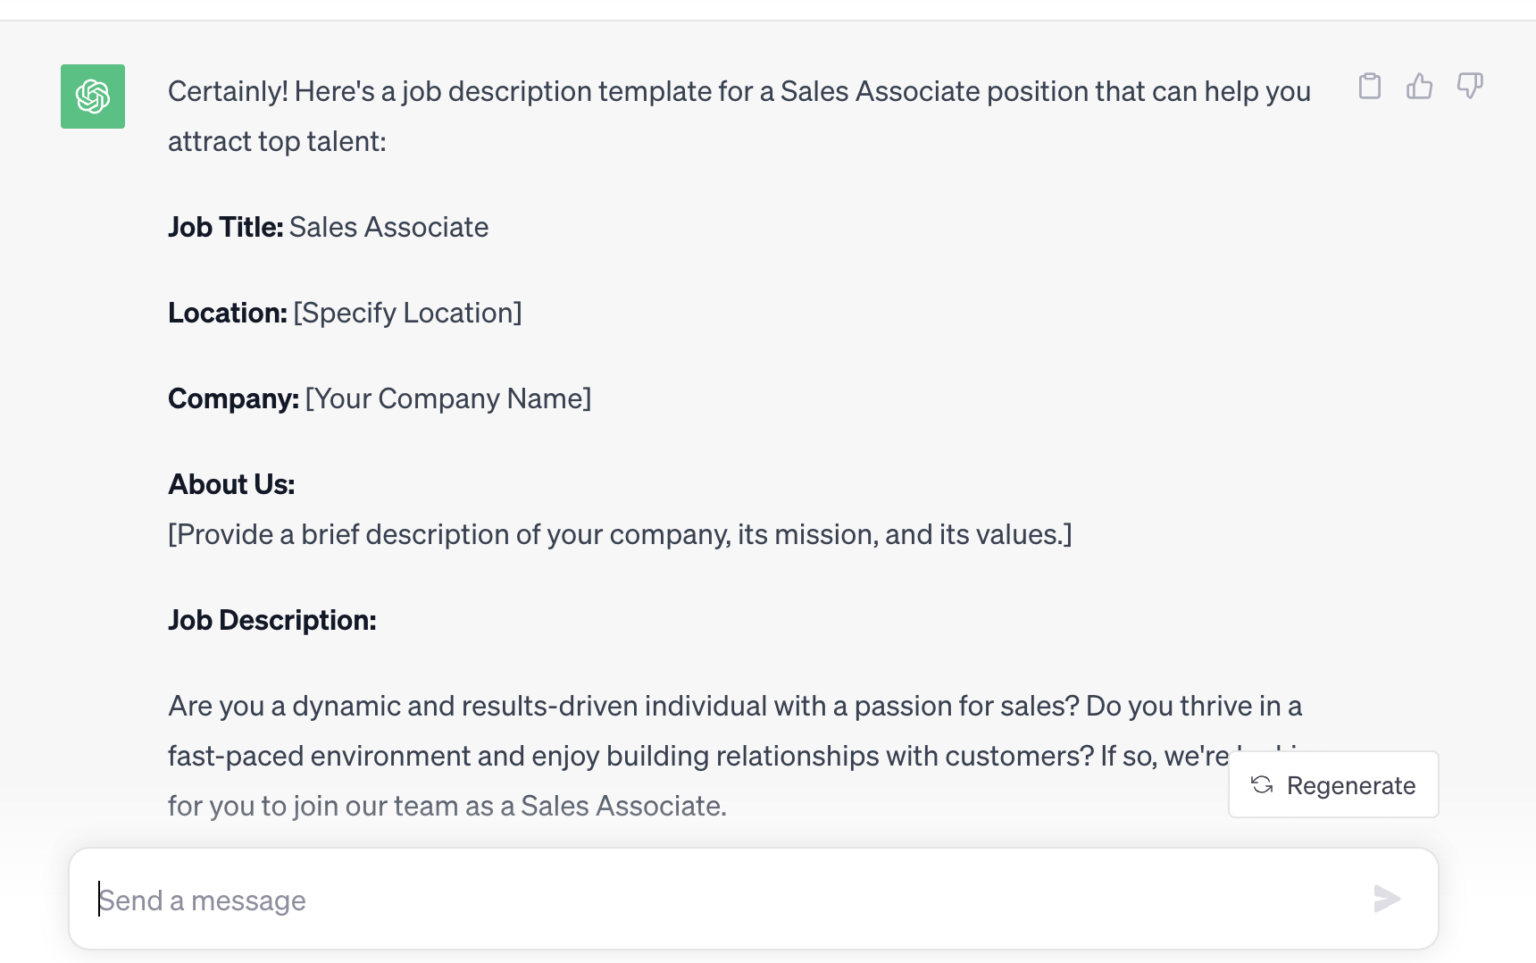Click the ChatGPT green logo avatar
The image size is (1536, 963).
(92, 96)
